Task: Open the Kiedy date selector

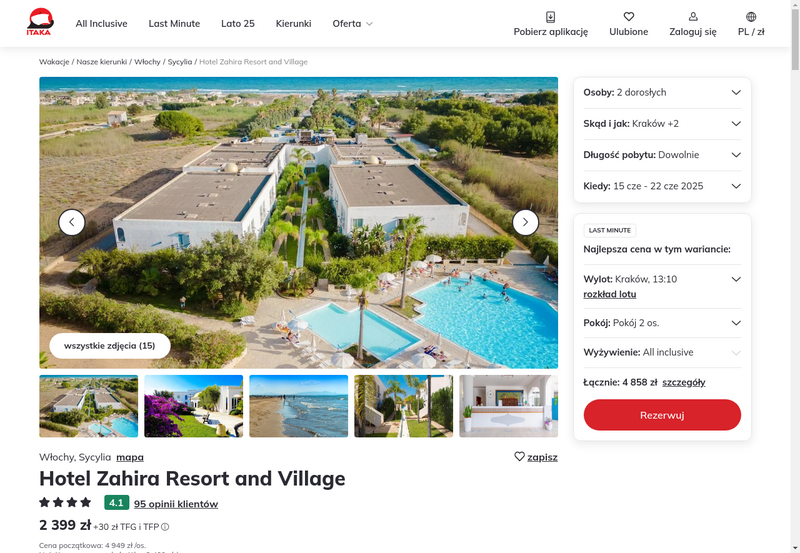Action: 662,186
